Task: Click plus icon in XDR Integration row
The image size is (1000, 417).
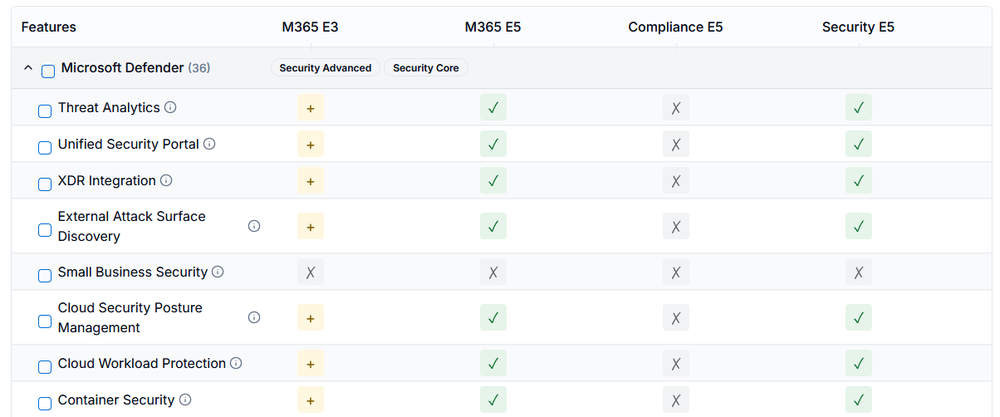Action: 311,180
